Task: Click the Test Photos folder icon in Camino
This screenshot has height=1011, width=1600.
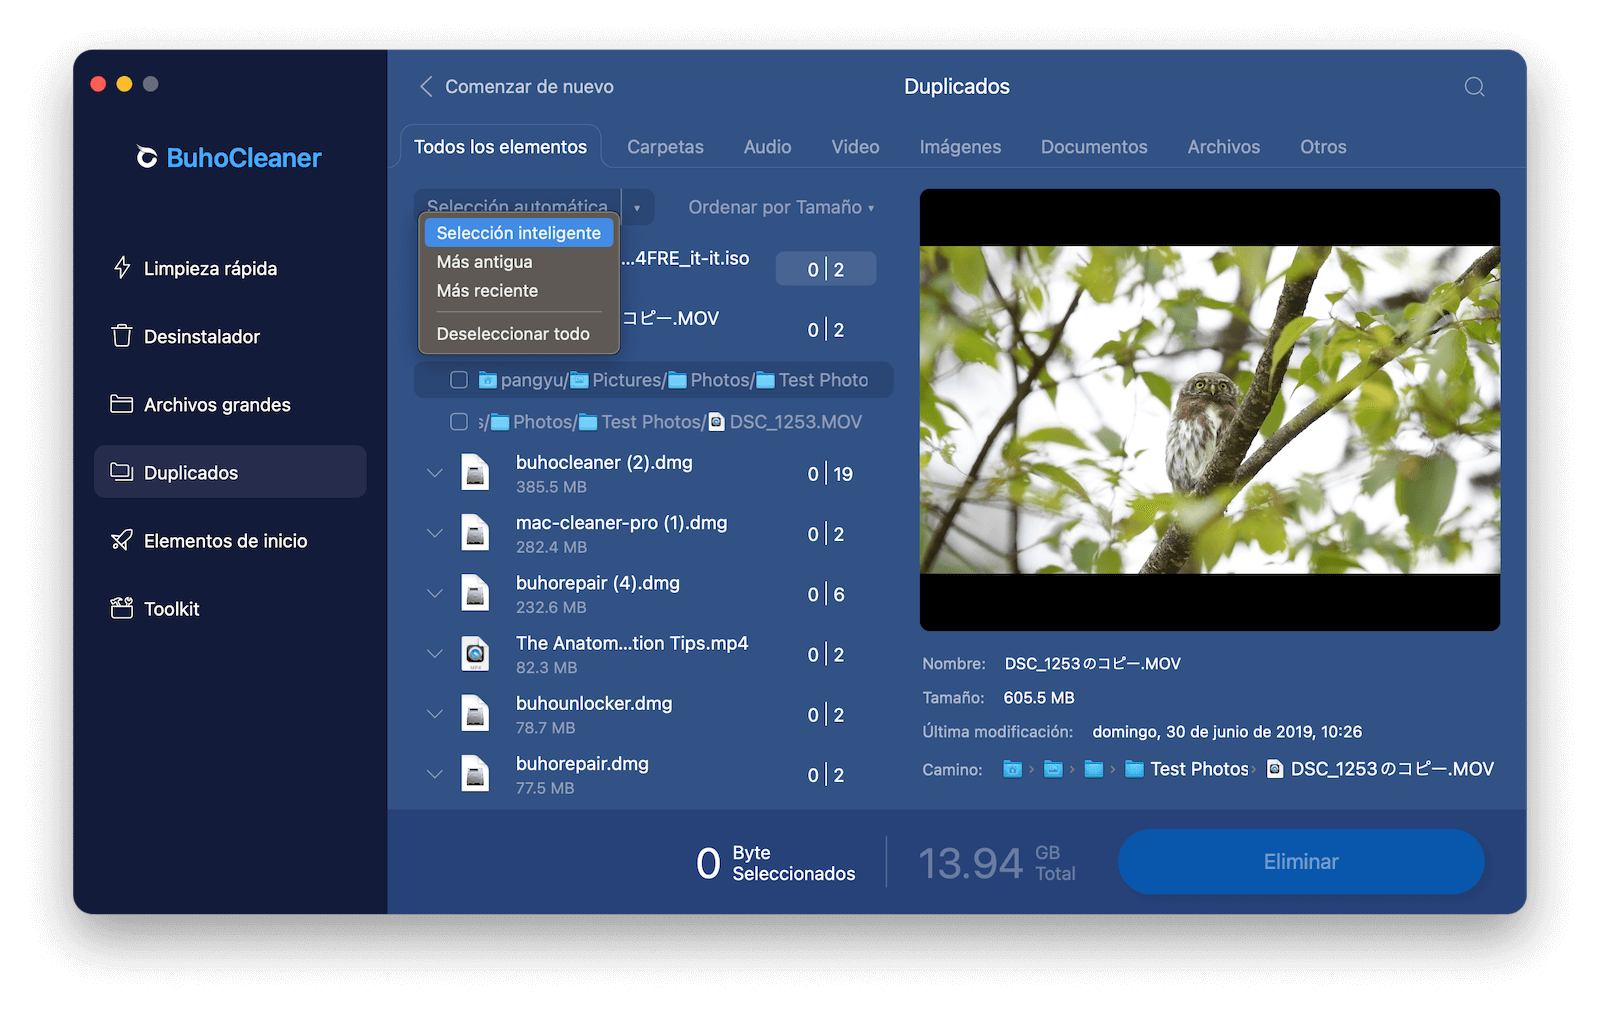Action: tap(1134, 769)
